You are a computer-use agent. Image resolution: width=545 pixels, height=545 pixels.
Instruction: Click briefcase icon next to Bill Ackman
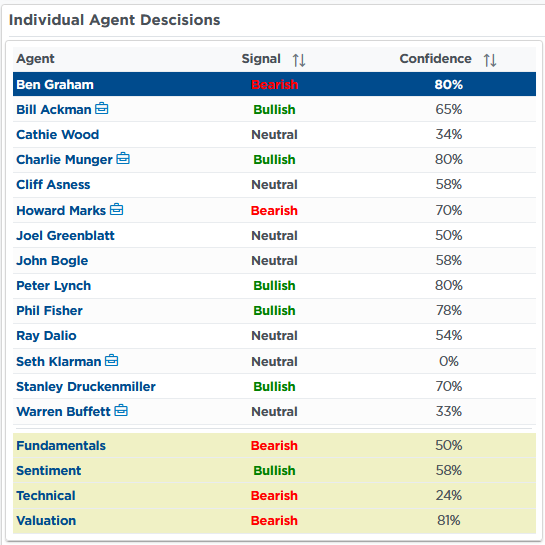101,108
